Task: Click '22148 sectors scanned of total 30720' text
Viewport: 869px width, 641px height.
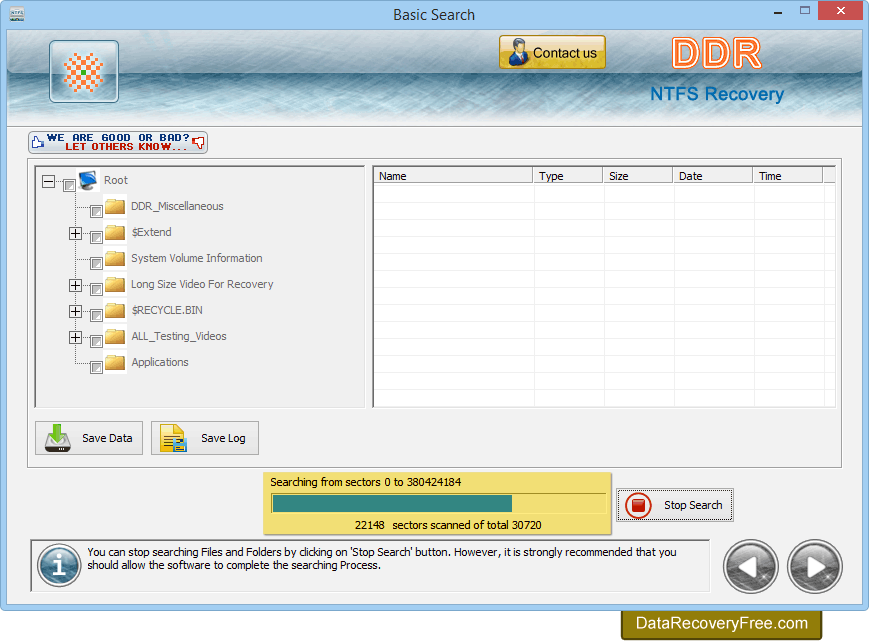Action: (x=448, y=525)
